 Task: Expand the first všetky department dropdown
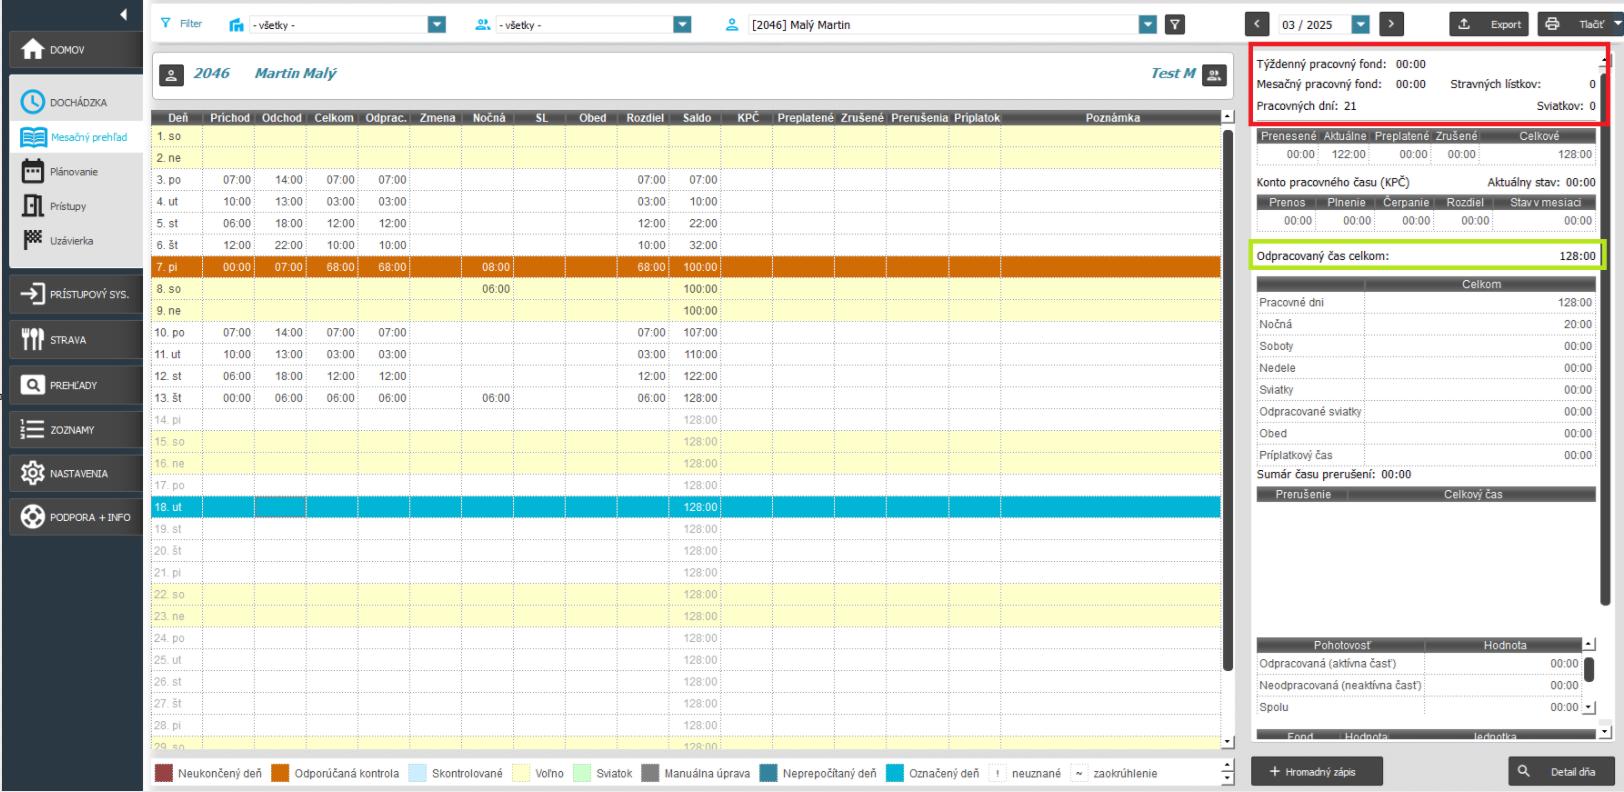pyautogui.click(x=436, y=25)
